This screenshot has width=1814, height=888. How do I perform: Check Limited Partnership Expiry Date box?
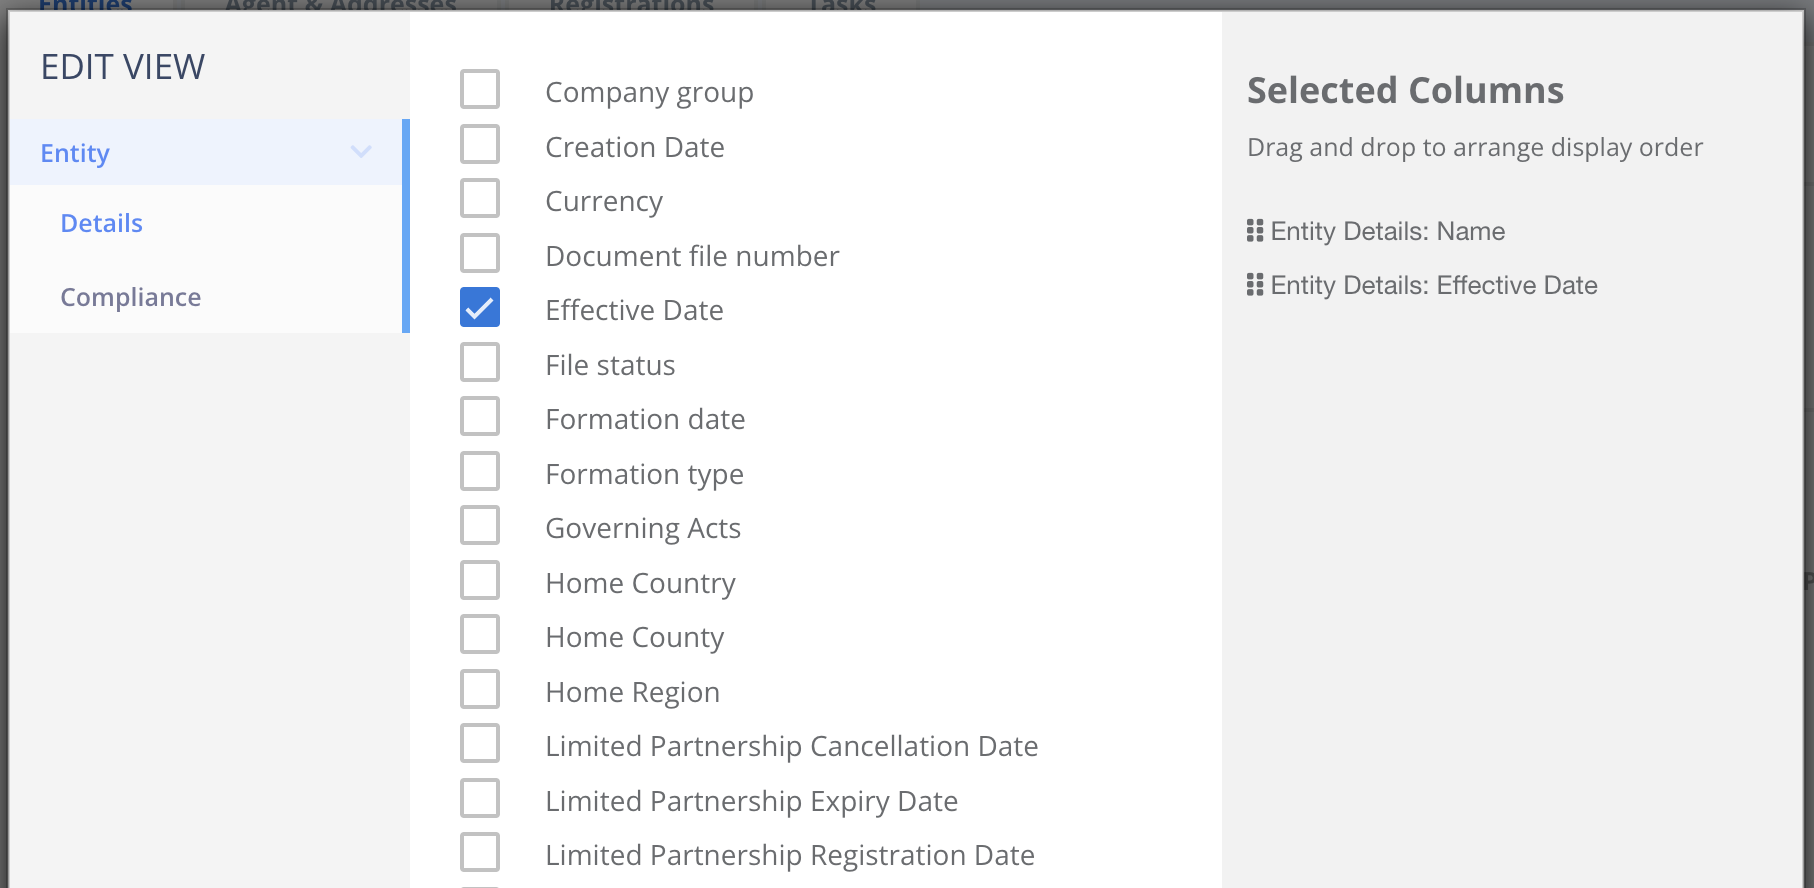[480, 799]
